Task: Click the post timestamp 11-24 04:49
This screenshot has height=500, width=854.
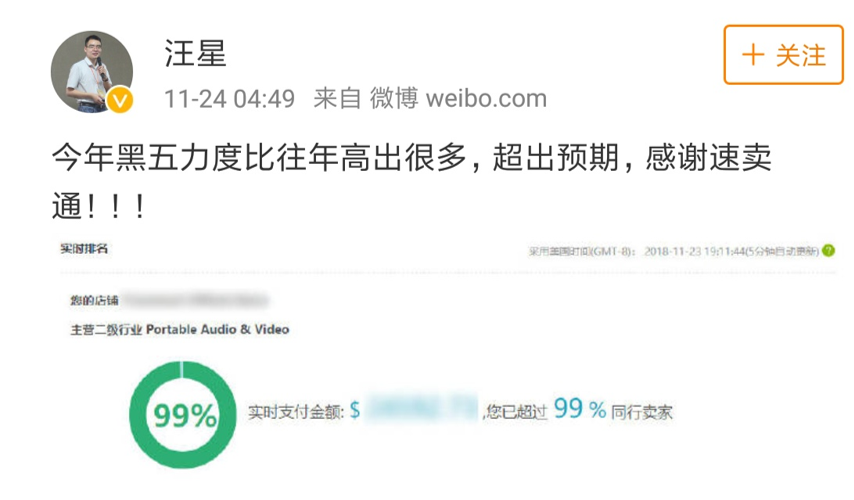Action: click(229, 99)
